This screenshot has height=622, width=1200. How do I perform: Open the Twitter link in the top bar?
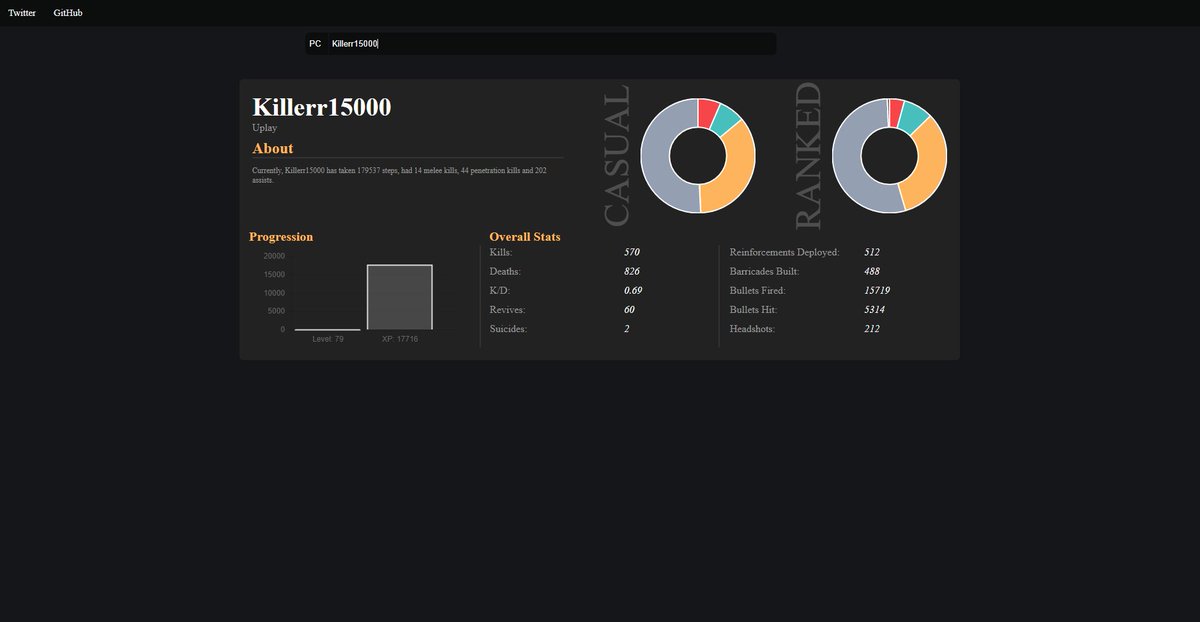coord(22,13)
